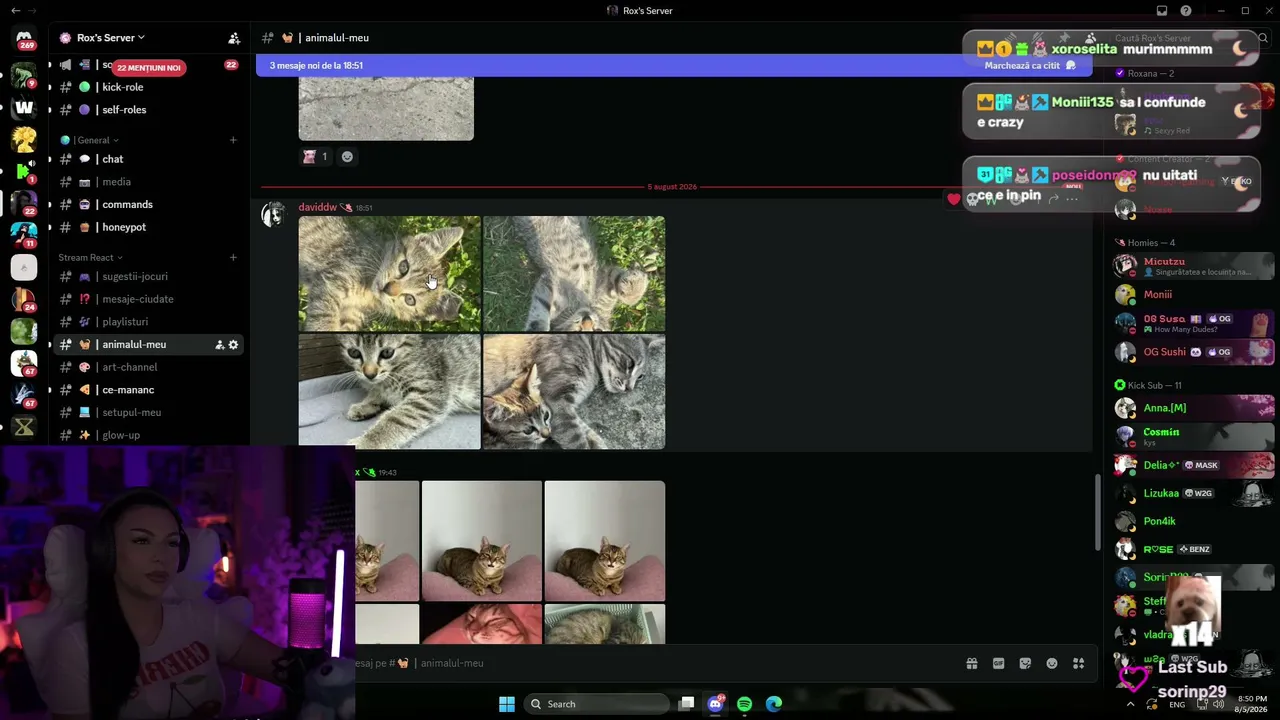Open Anna.[M] in the member list

(1193, 408)
